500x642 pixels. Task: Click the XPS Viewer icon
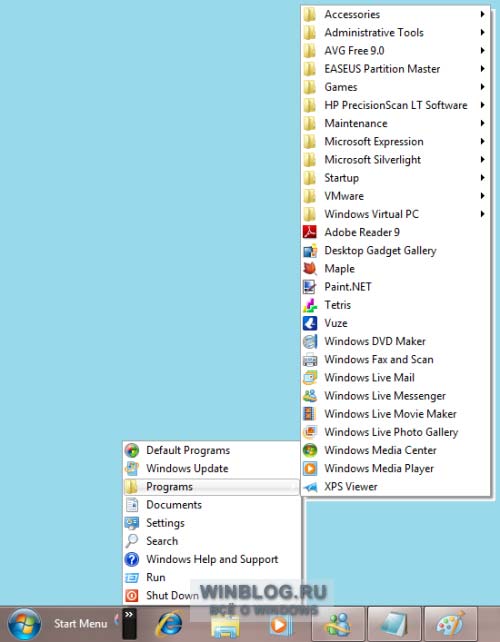click(310, 486)
